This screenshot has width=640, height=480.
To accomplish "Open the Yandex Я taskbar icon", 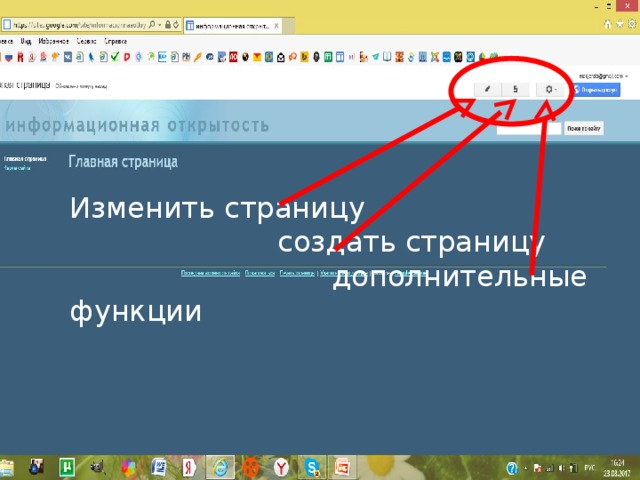I will click(x=189, y=467).
